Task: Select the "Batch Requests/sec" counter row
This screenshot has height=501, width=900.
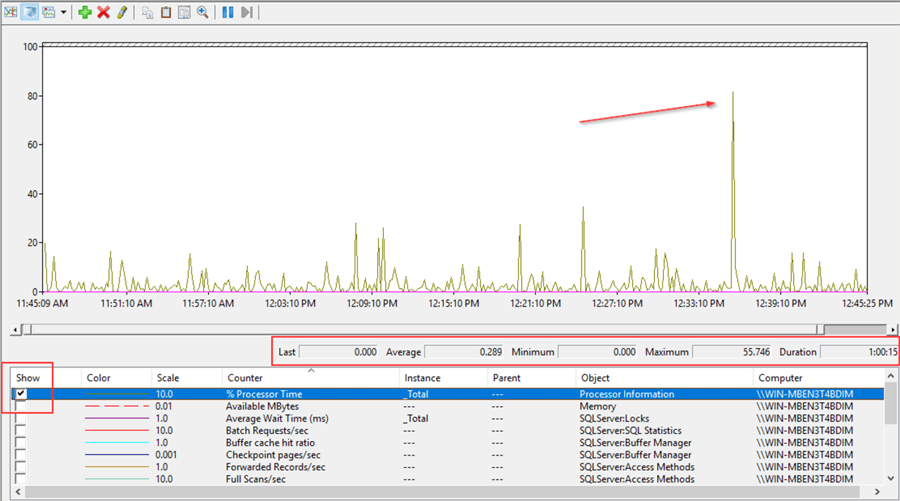Action: point(448,430)
